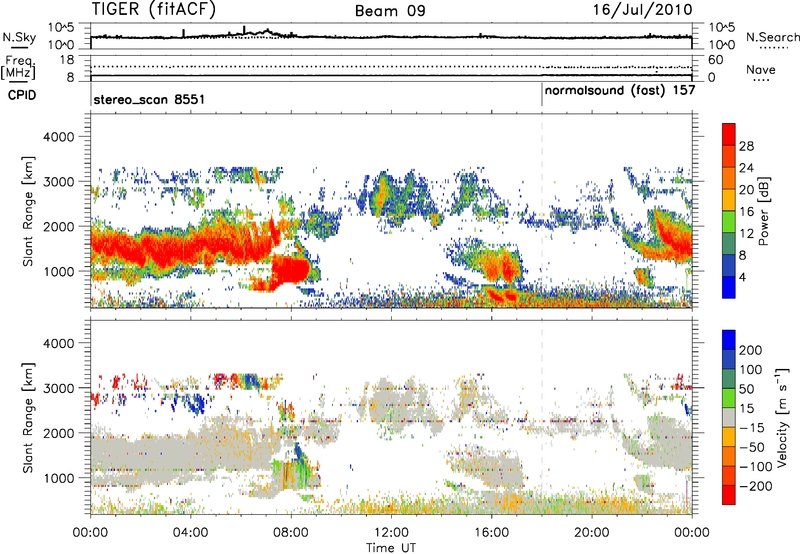This screenshot has height=554, width=800.
Task: Click the 'CPID' row label
Action: [x=22, y=95]
